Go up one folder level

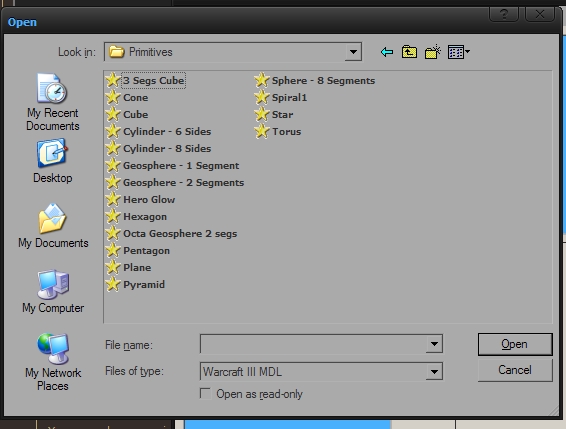(409, 52)
